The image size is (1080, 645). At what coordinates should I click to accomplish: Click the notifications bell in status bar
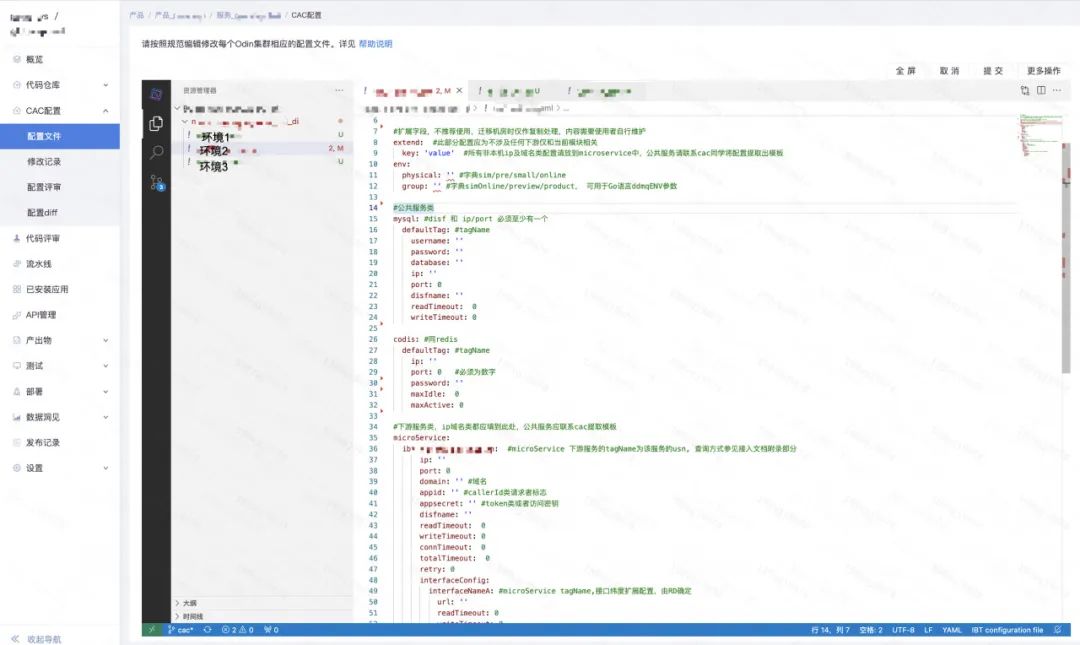pyautogui.click(x=1057, y=630)
